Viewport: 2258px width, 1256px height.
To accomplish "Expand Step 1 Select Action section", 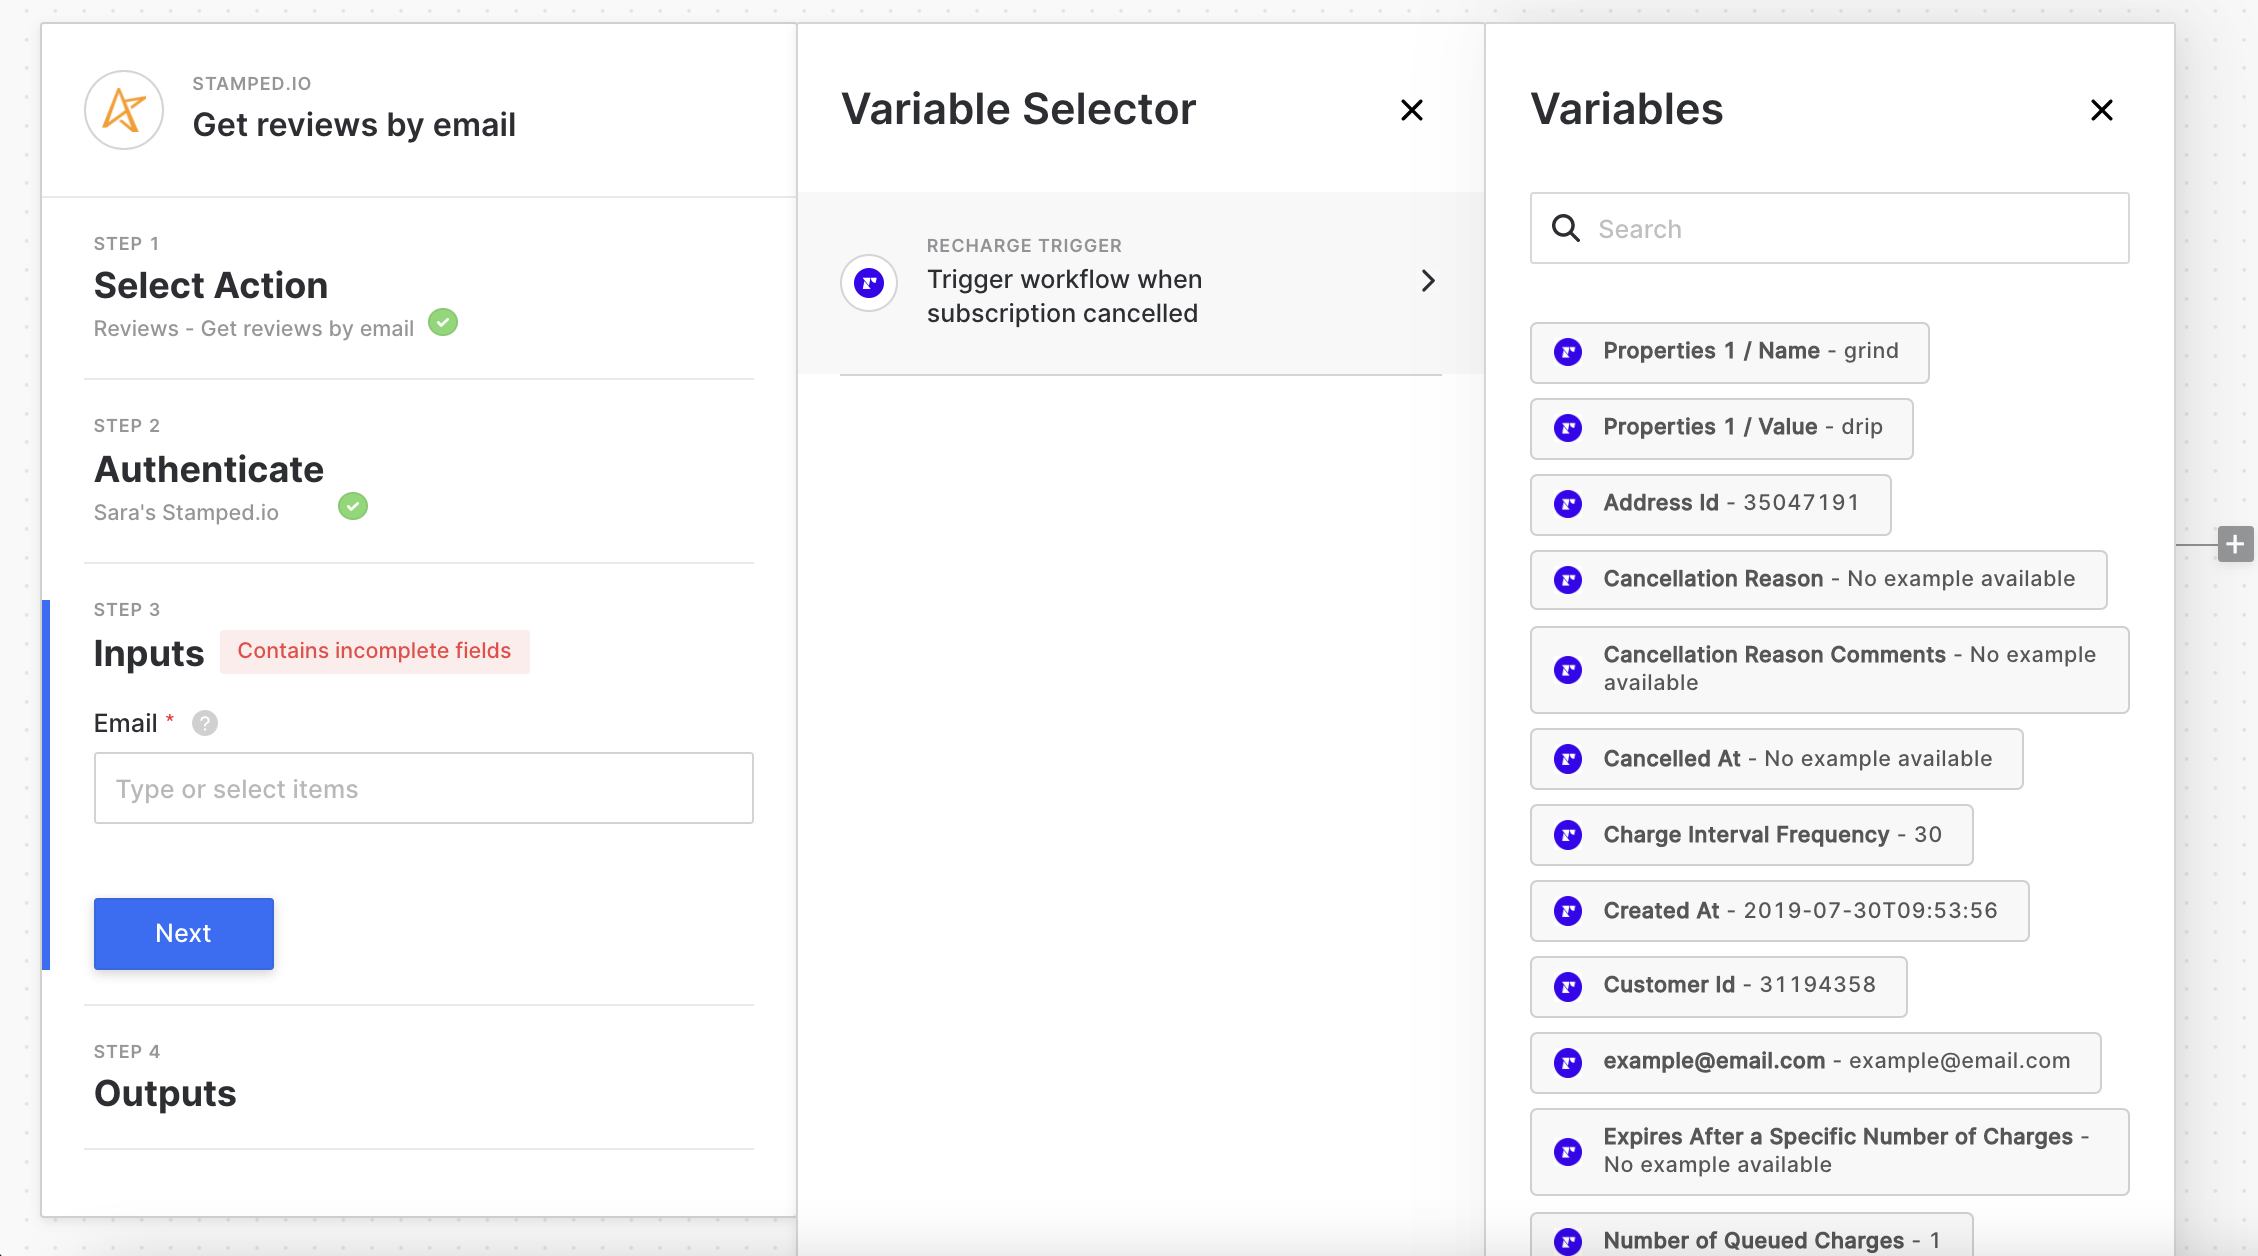I will click(211, 286).
